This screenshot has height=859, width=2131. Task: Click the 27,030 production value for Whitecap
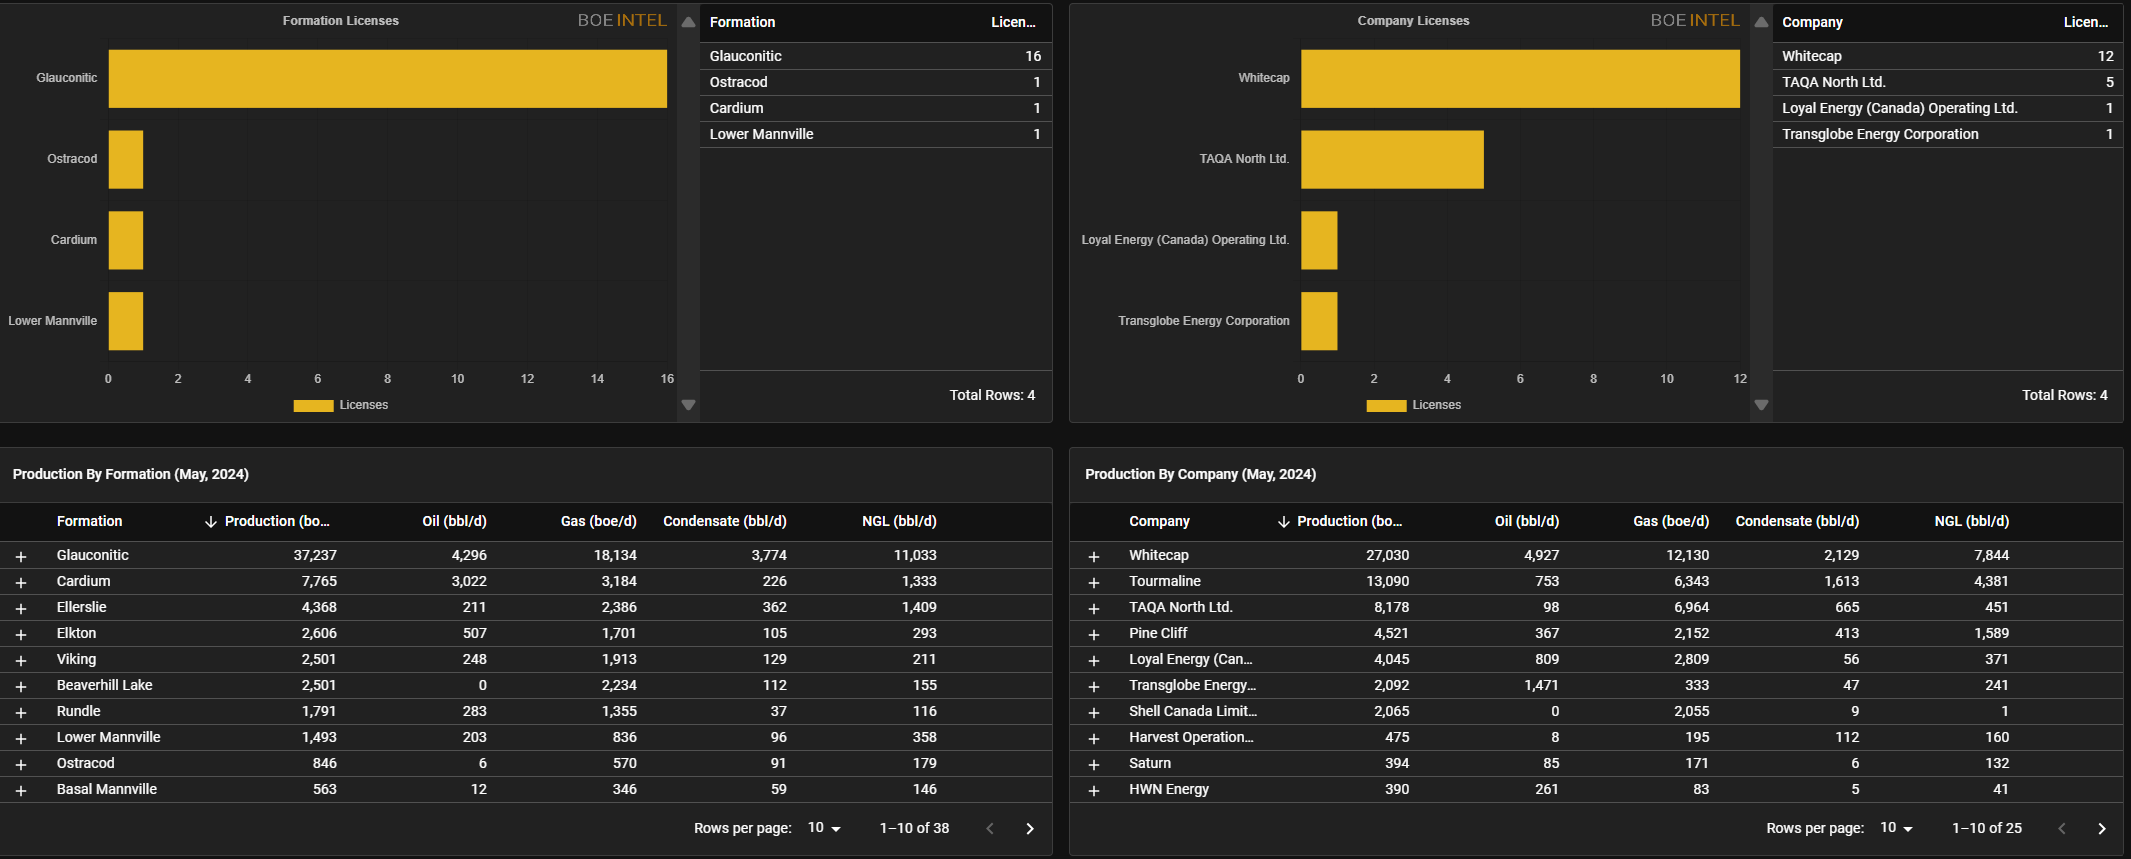pos(1388,555)
